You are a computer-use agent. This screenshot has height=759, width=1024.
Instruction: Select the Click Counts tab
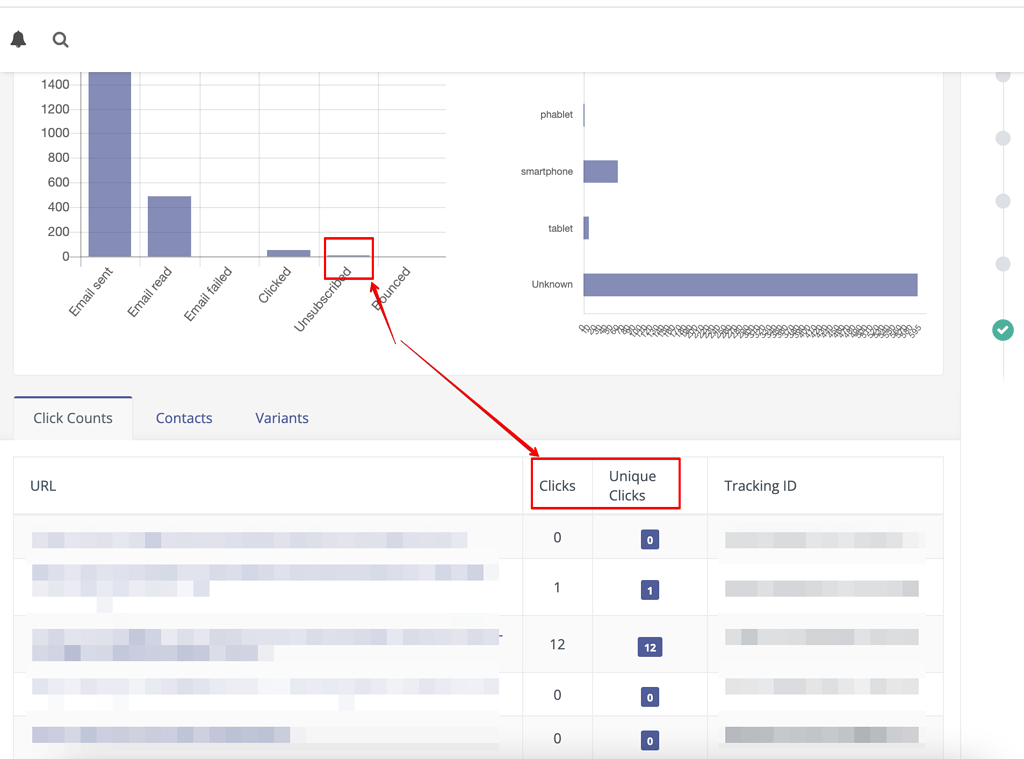tap(72, 418)
